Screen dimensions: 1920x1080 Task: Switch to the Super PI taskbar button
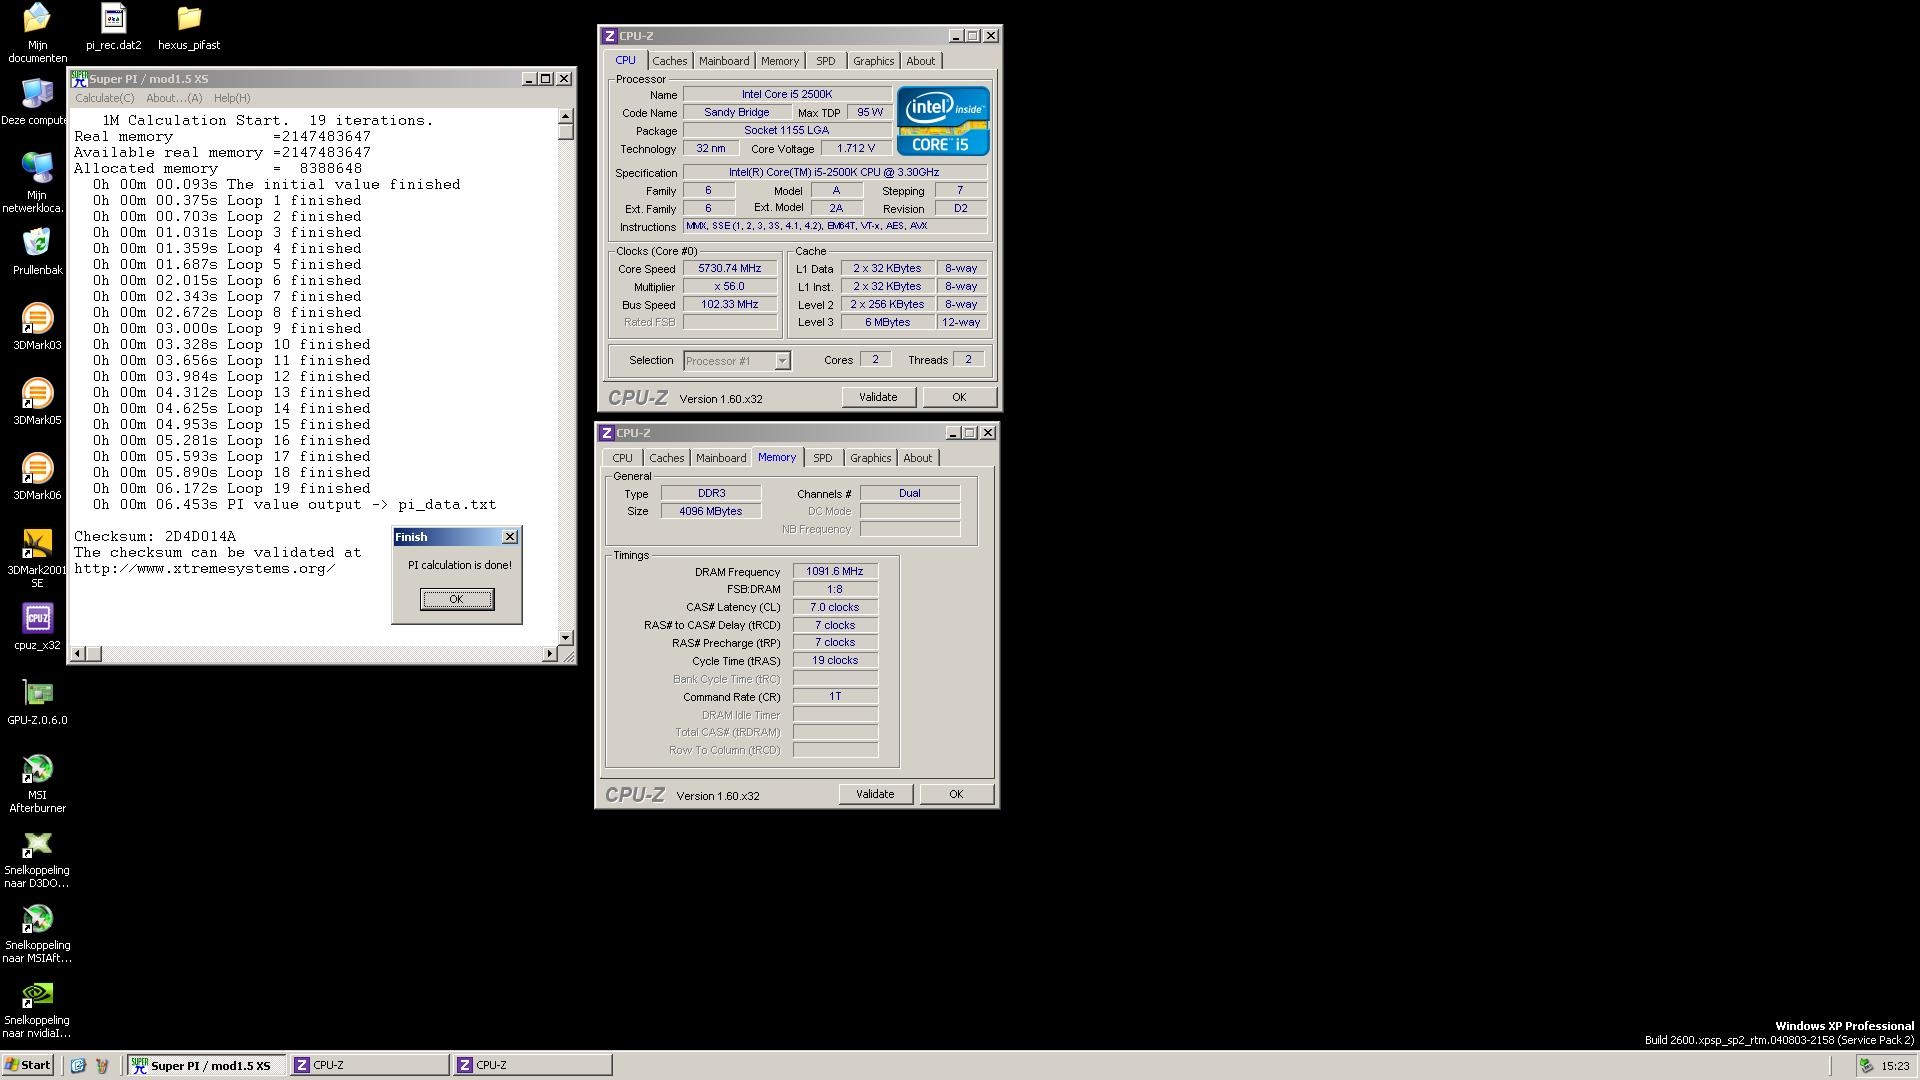click(x=207, y=1065)
